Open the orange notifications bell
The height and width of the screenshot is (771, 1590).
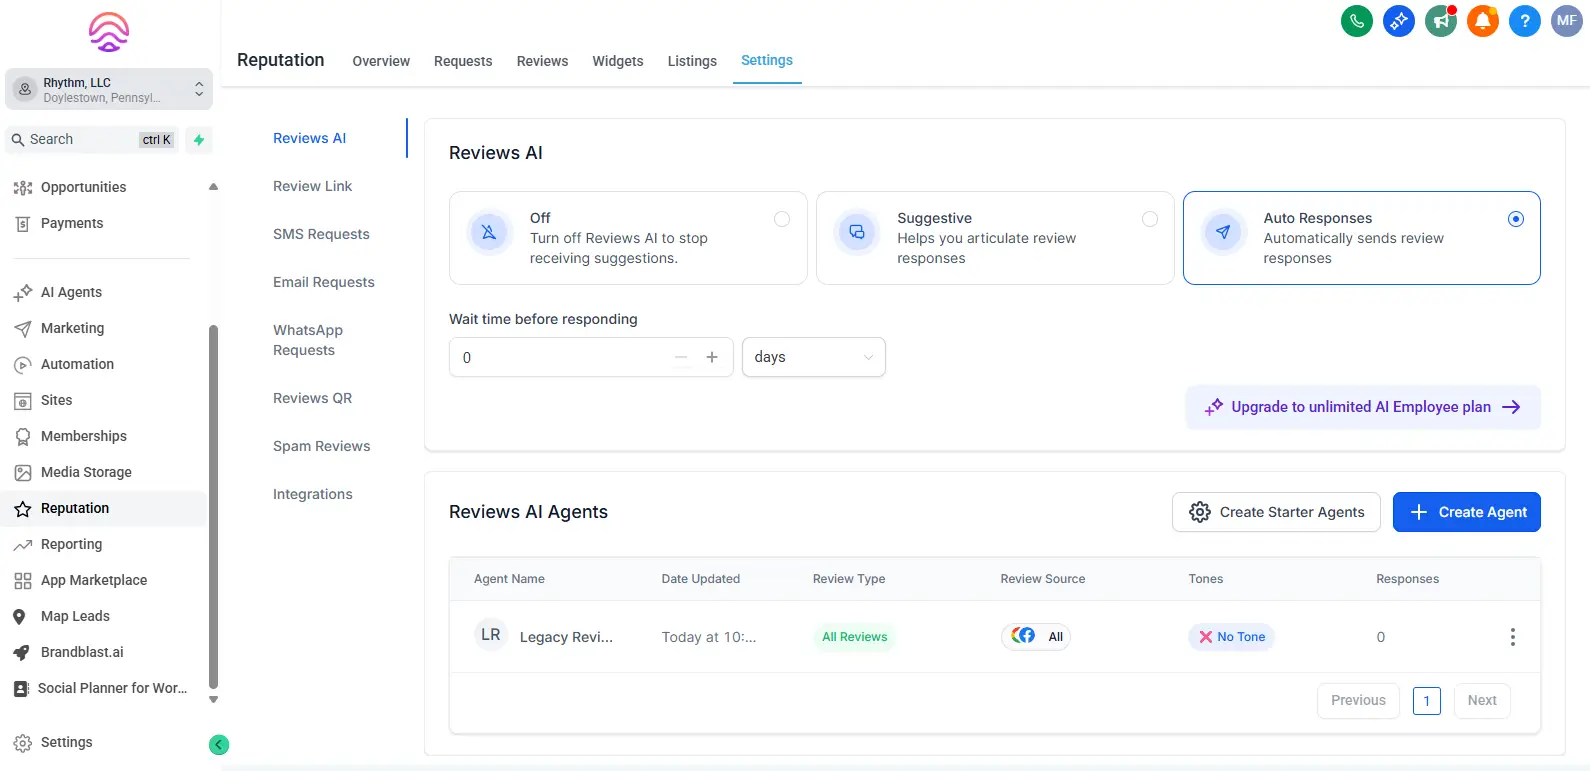[x=1482, y=21]
